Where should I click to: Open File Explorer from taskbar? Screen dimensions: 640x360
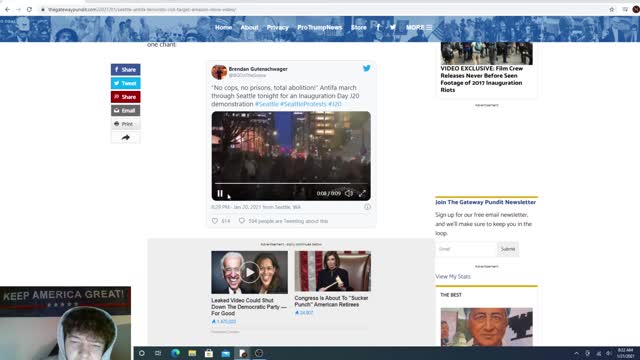tap(192, 353)
